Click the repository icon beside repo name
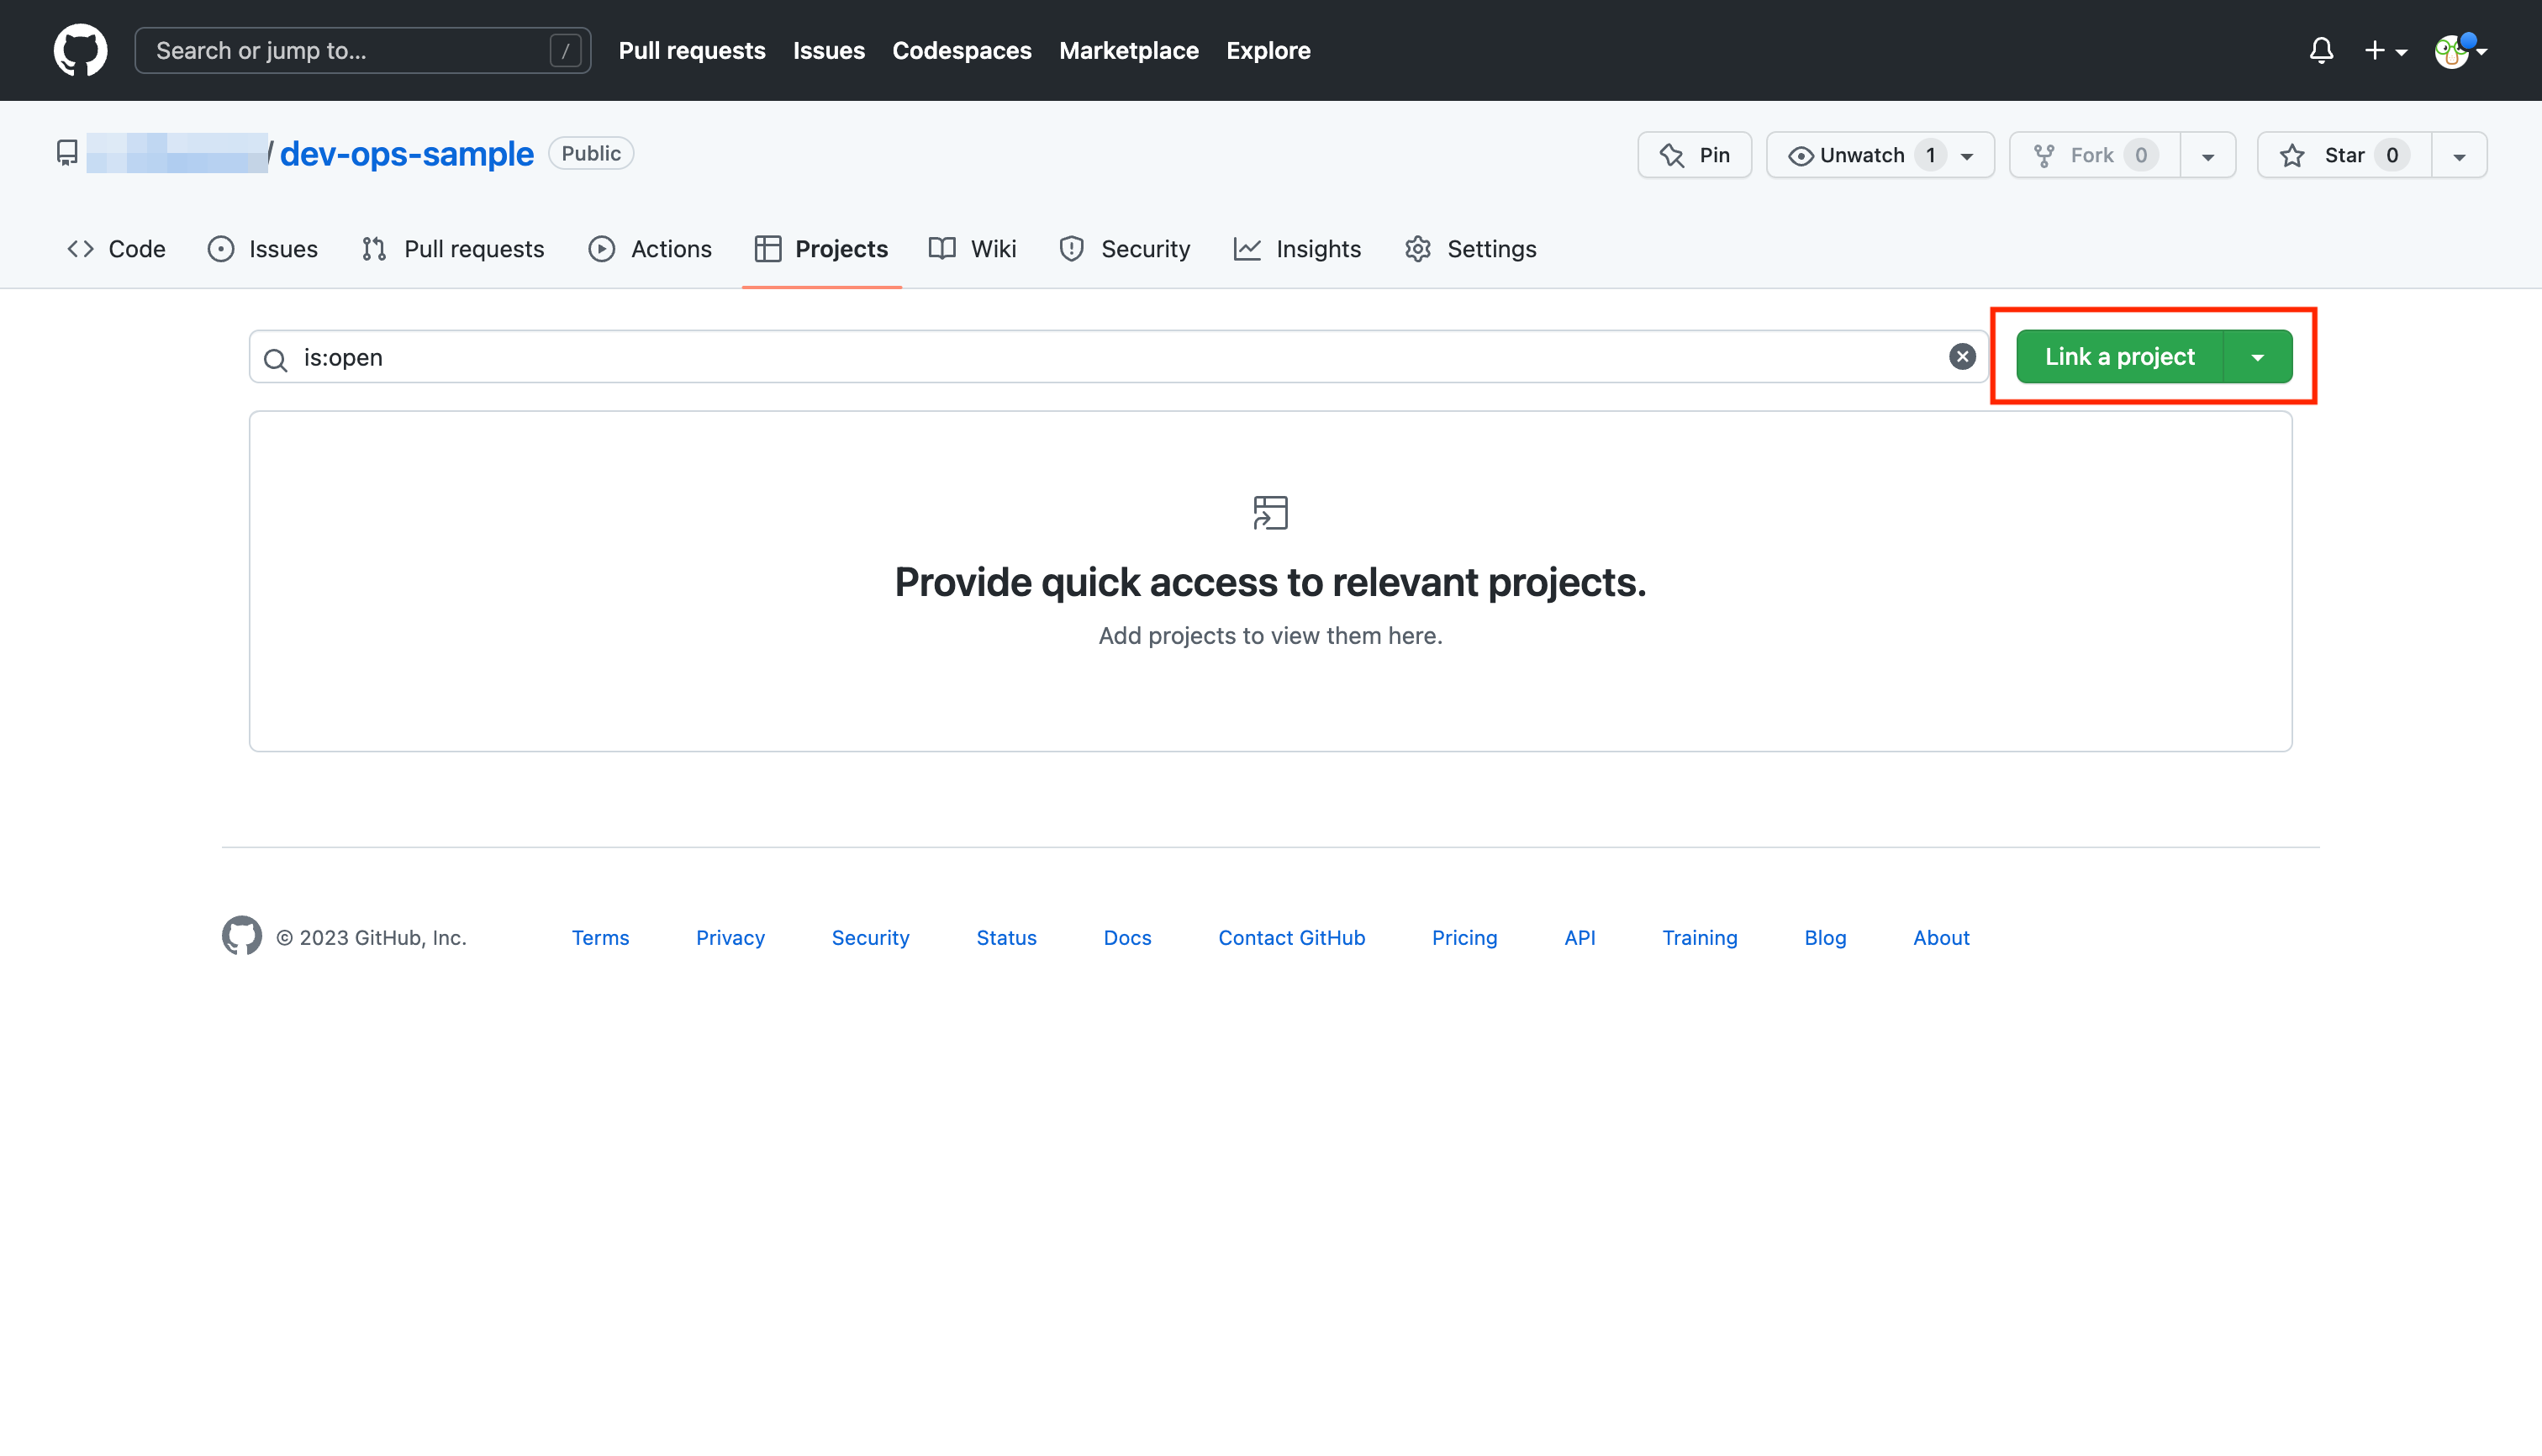Image resolution: width=2542 pixels, height=1456 pixels. 67,153
